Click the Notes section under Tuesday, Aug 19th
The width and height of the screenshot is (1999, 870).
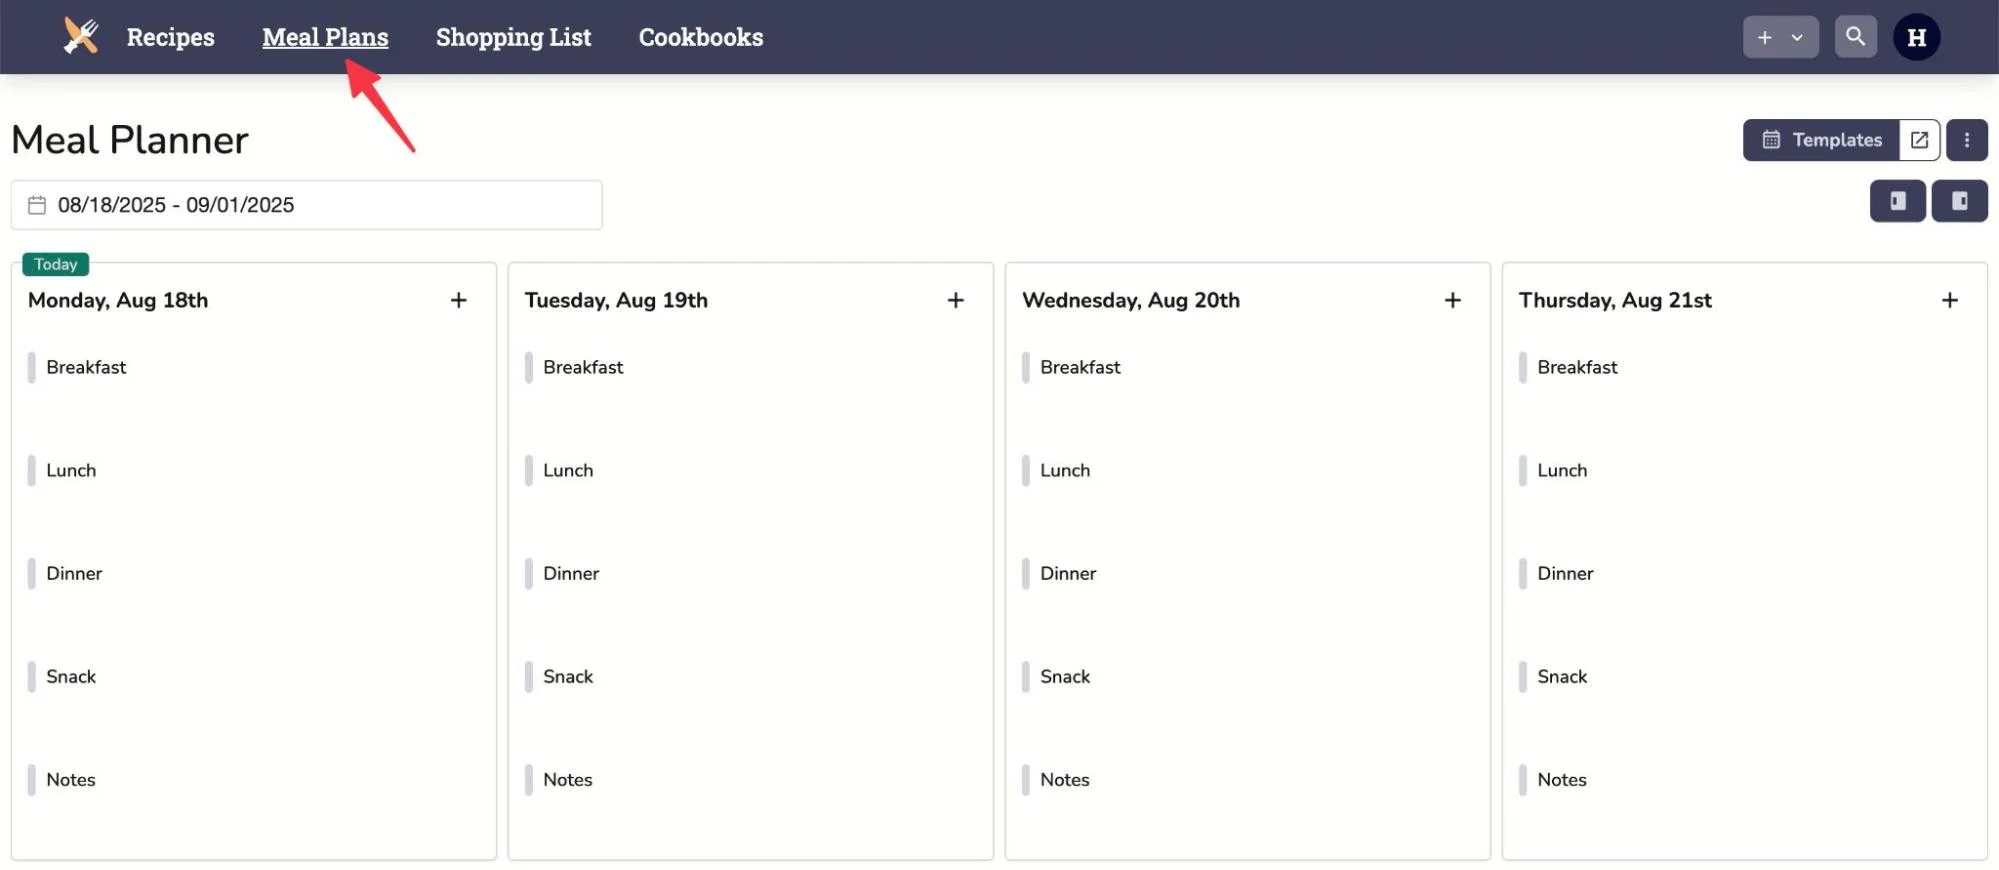point(567,779)
